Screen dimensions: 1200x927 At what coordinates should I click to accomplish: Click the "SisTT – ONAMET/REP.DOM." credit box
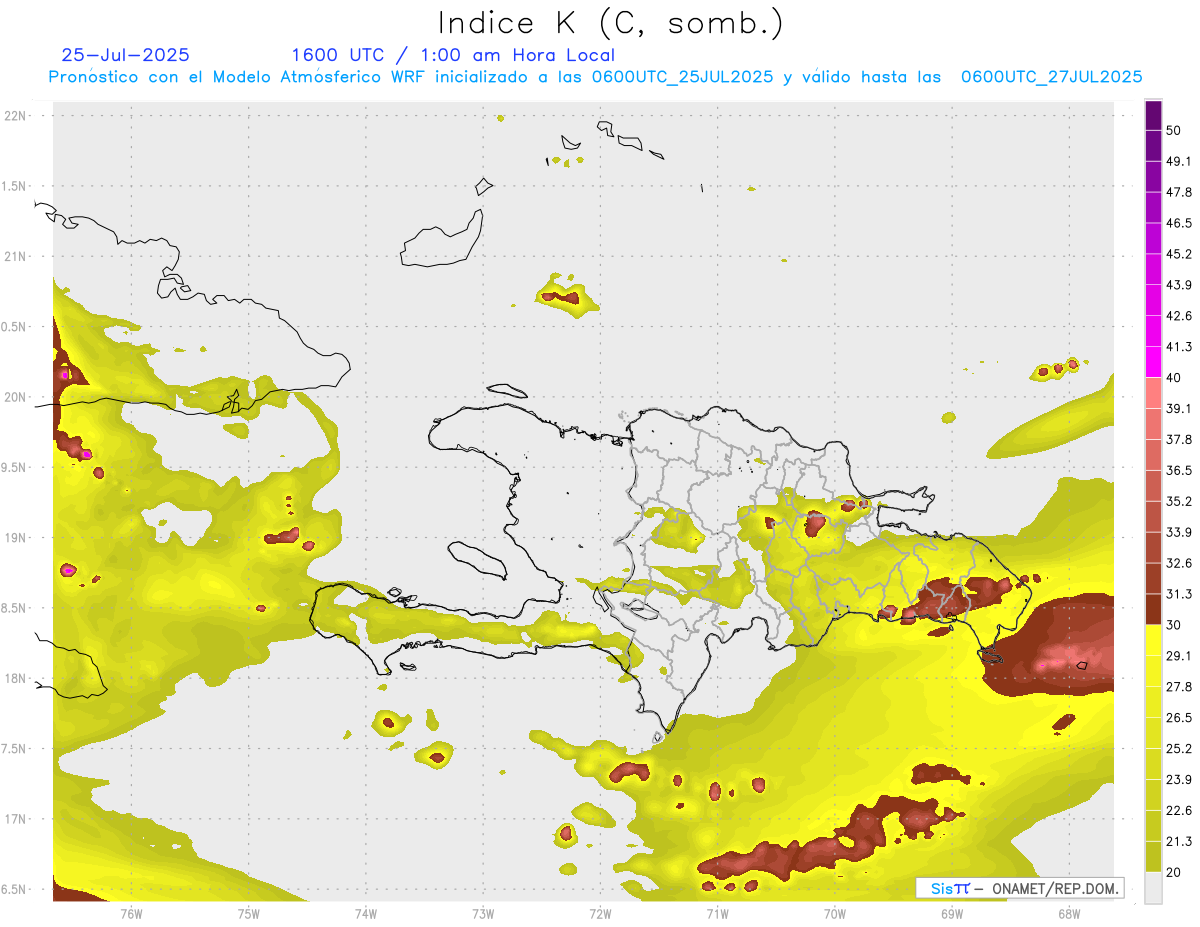pyautogui.click(x=1020, y=888)
